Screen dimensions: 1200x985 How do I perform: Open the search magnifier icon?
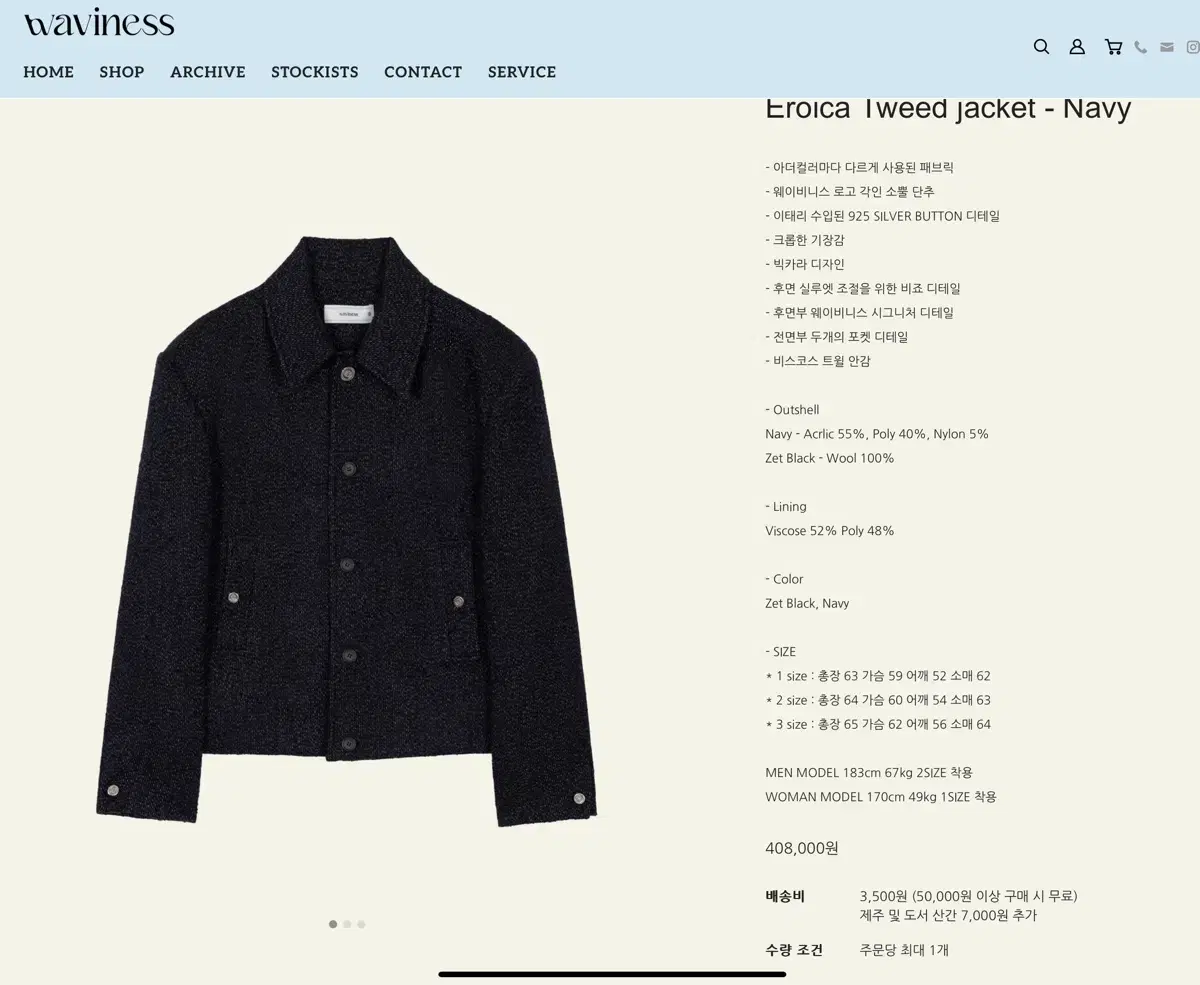click(1041, 47)
